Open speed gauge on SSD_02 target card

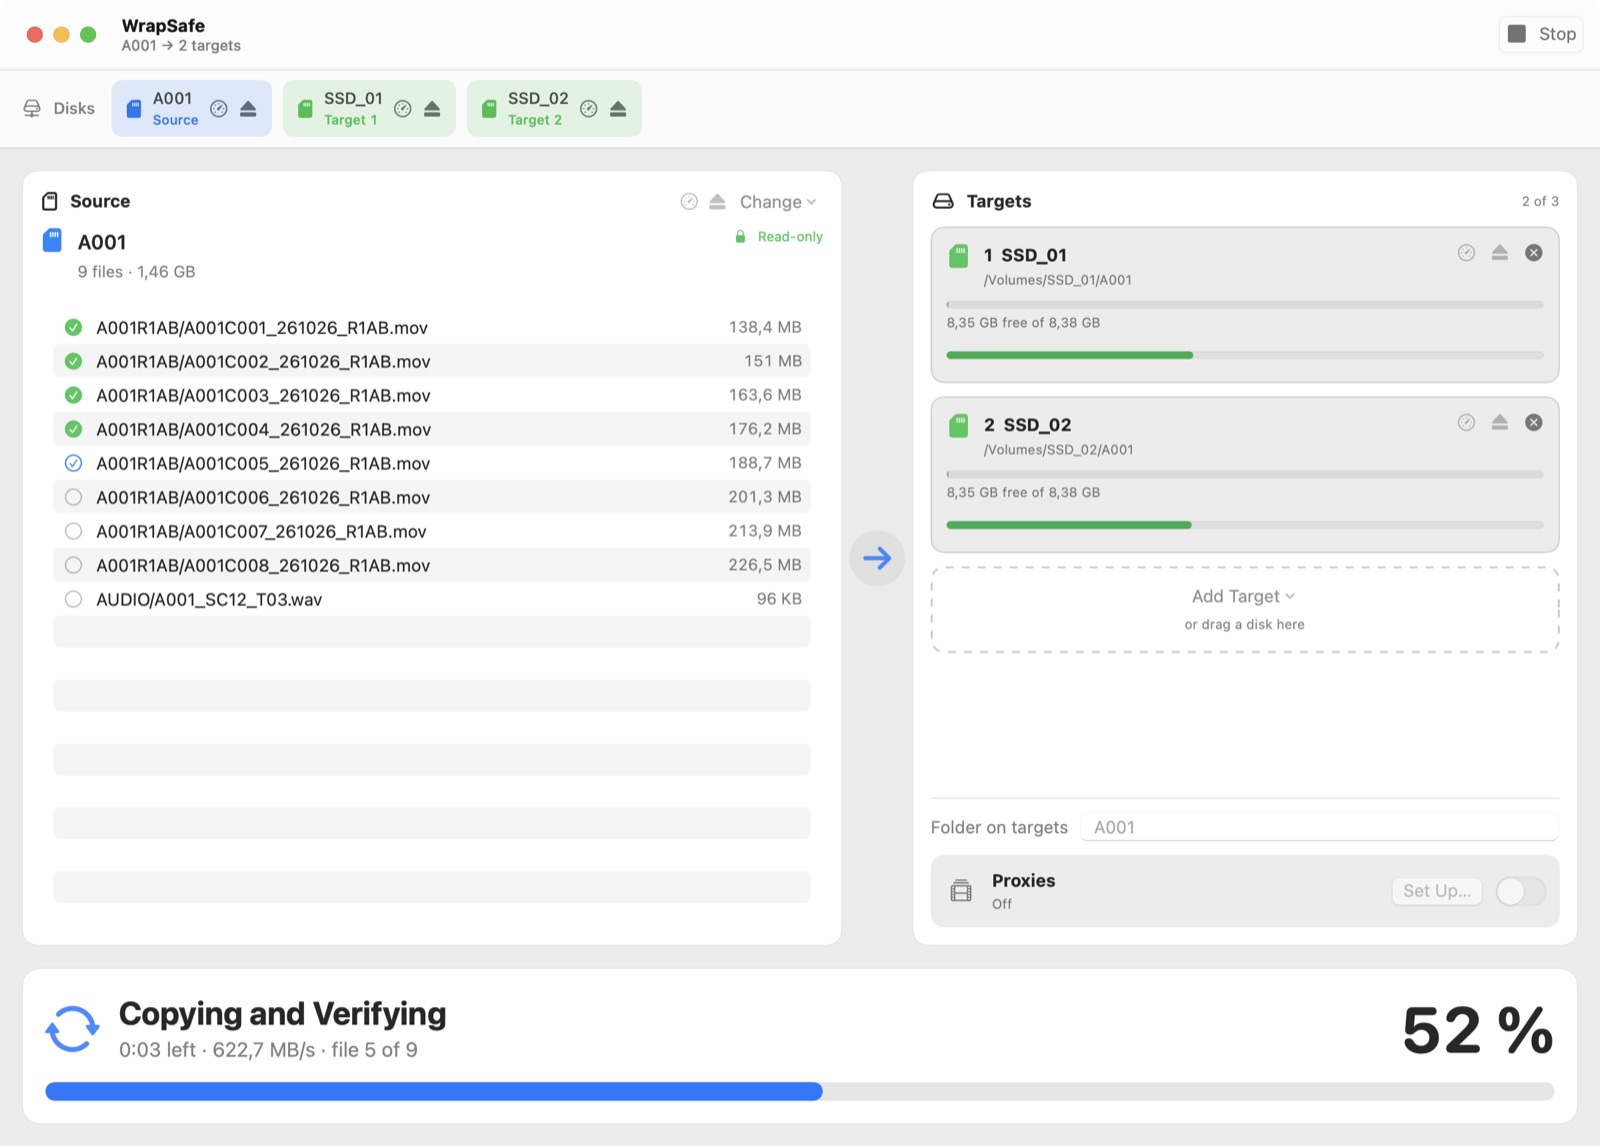pyautogui.click(x=1466, y=423)
